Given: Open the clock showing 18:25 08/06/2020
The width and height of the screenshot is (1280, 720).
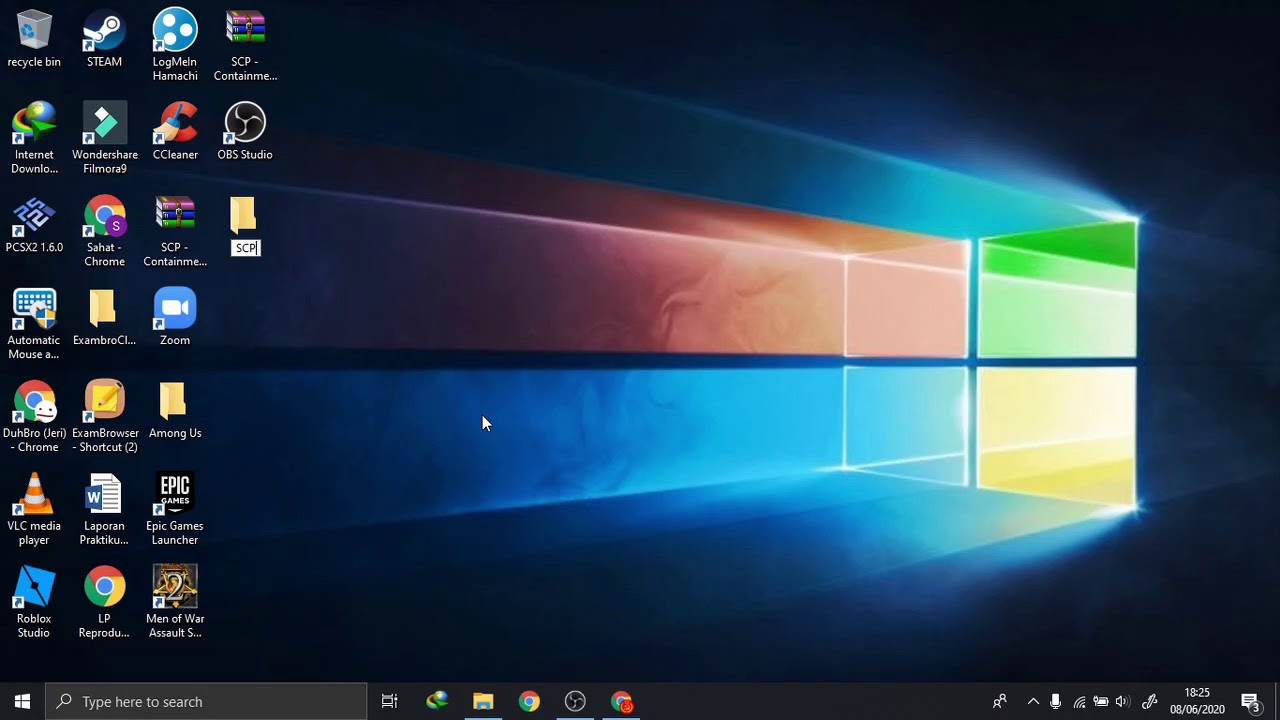Looking at the screenshot, I should [1197, 701].
